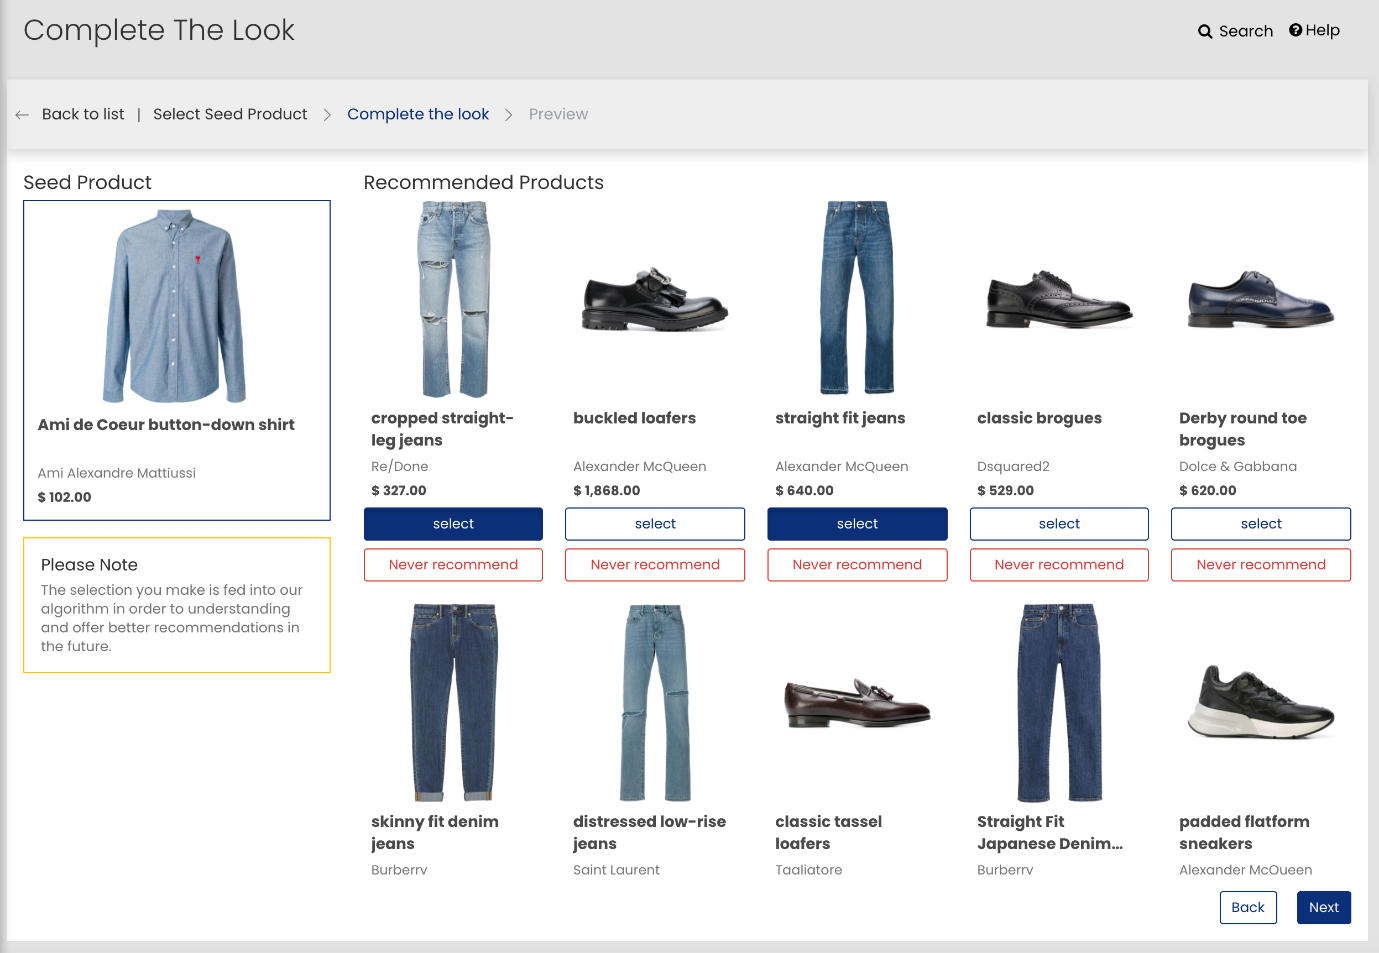Click the Ami de Coeur button-down shirt title
The height and width of the screenshot is (953, 1379).
coord(166,425)
